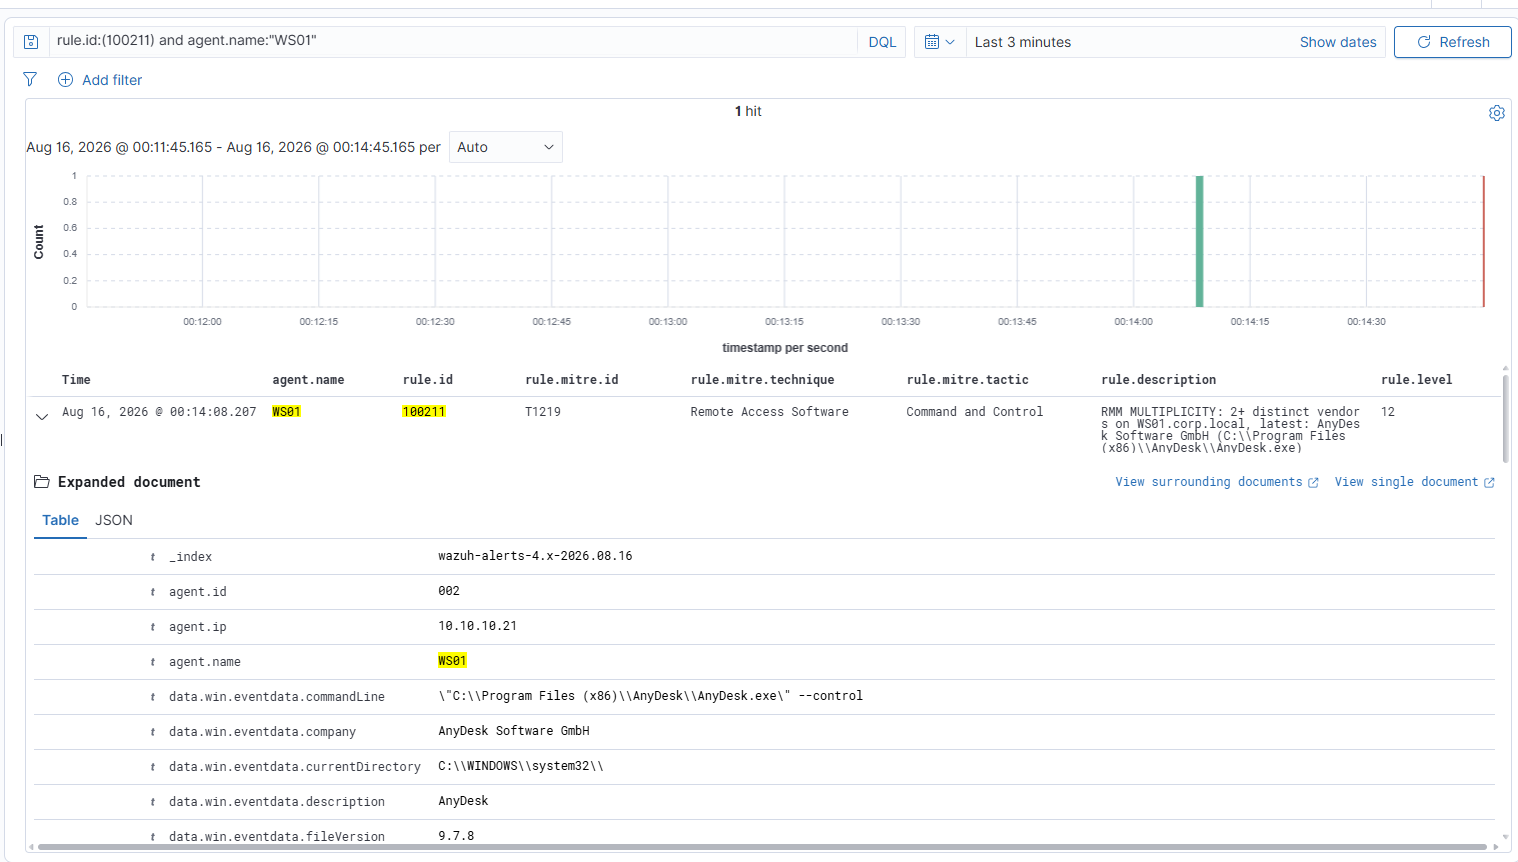
Task: Click the Command and Control cell
Action: (x=974, y=412)
